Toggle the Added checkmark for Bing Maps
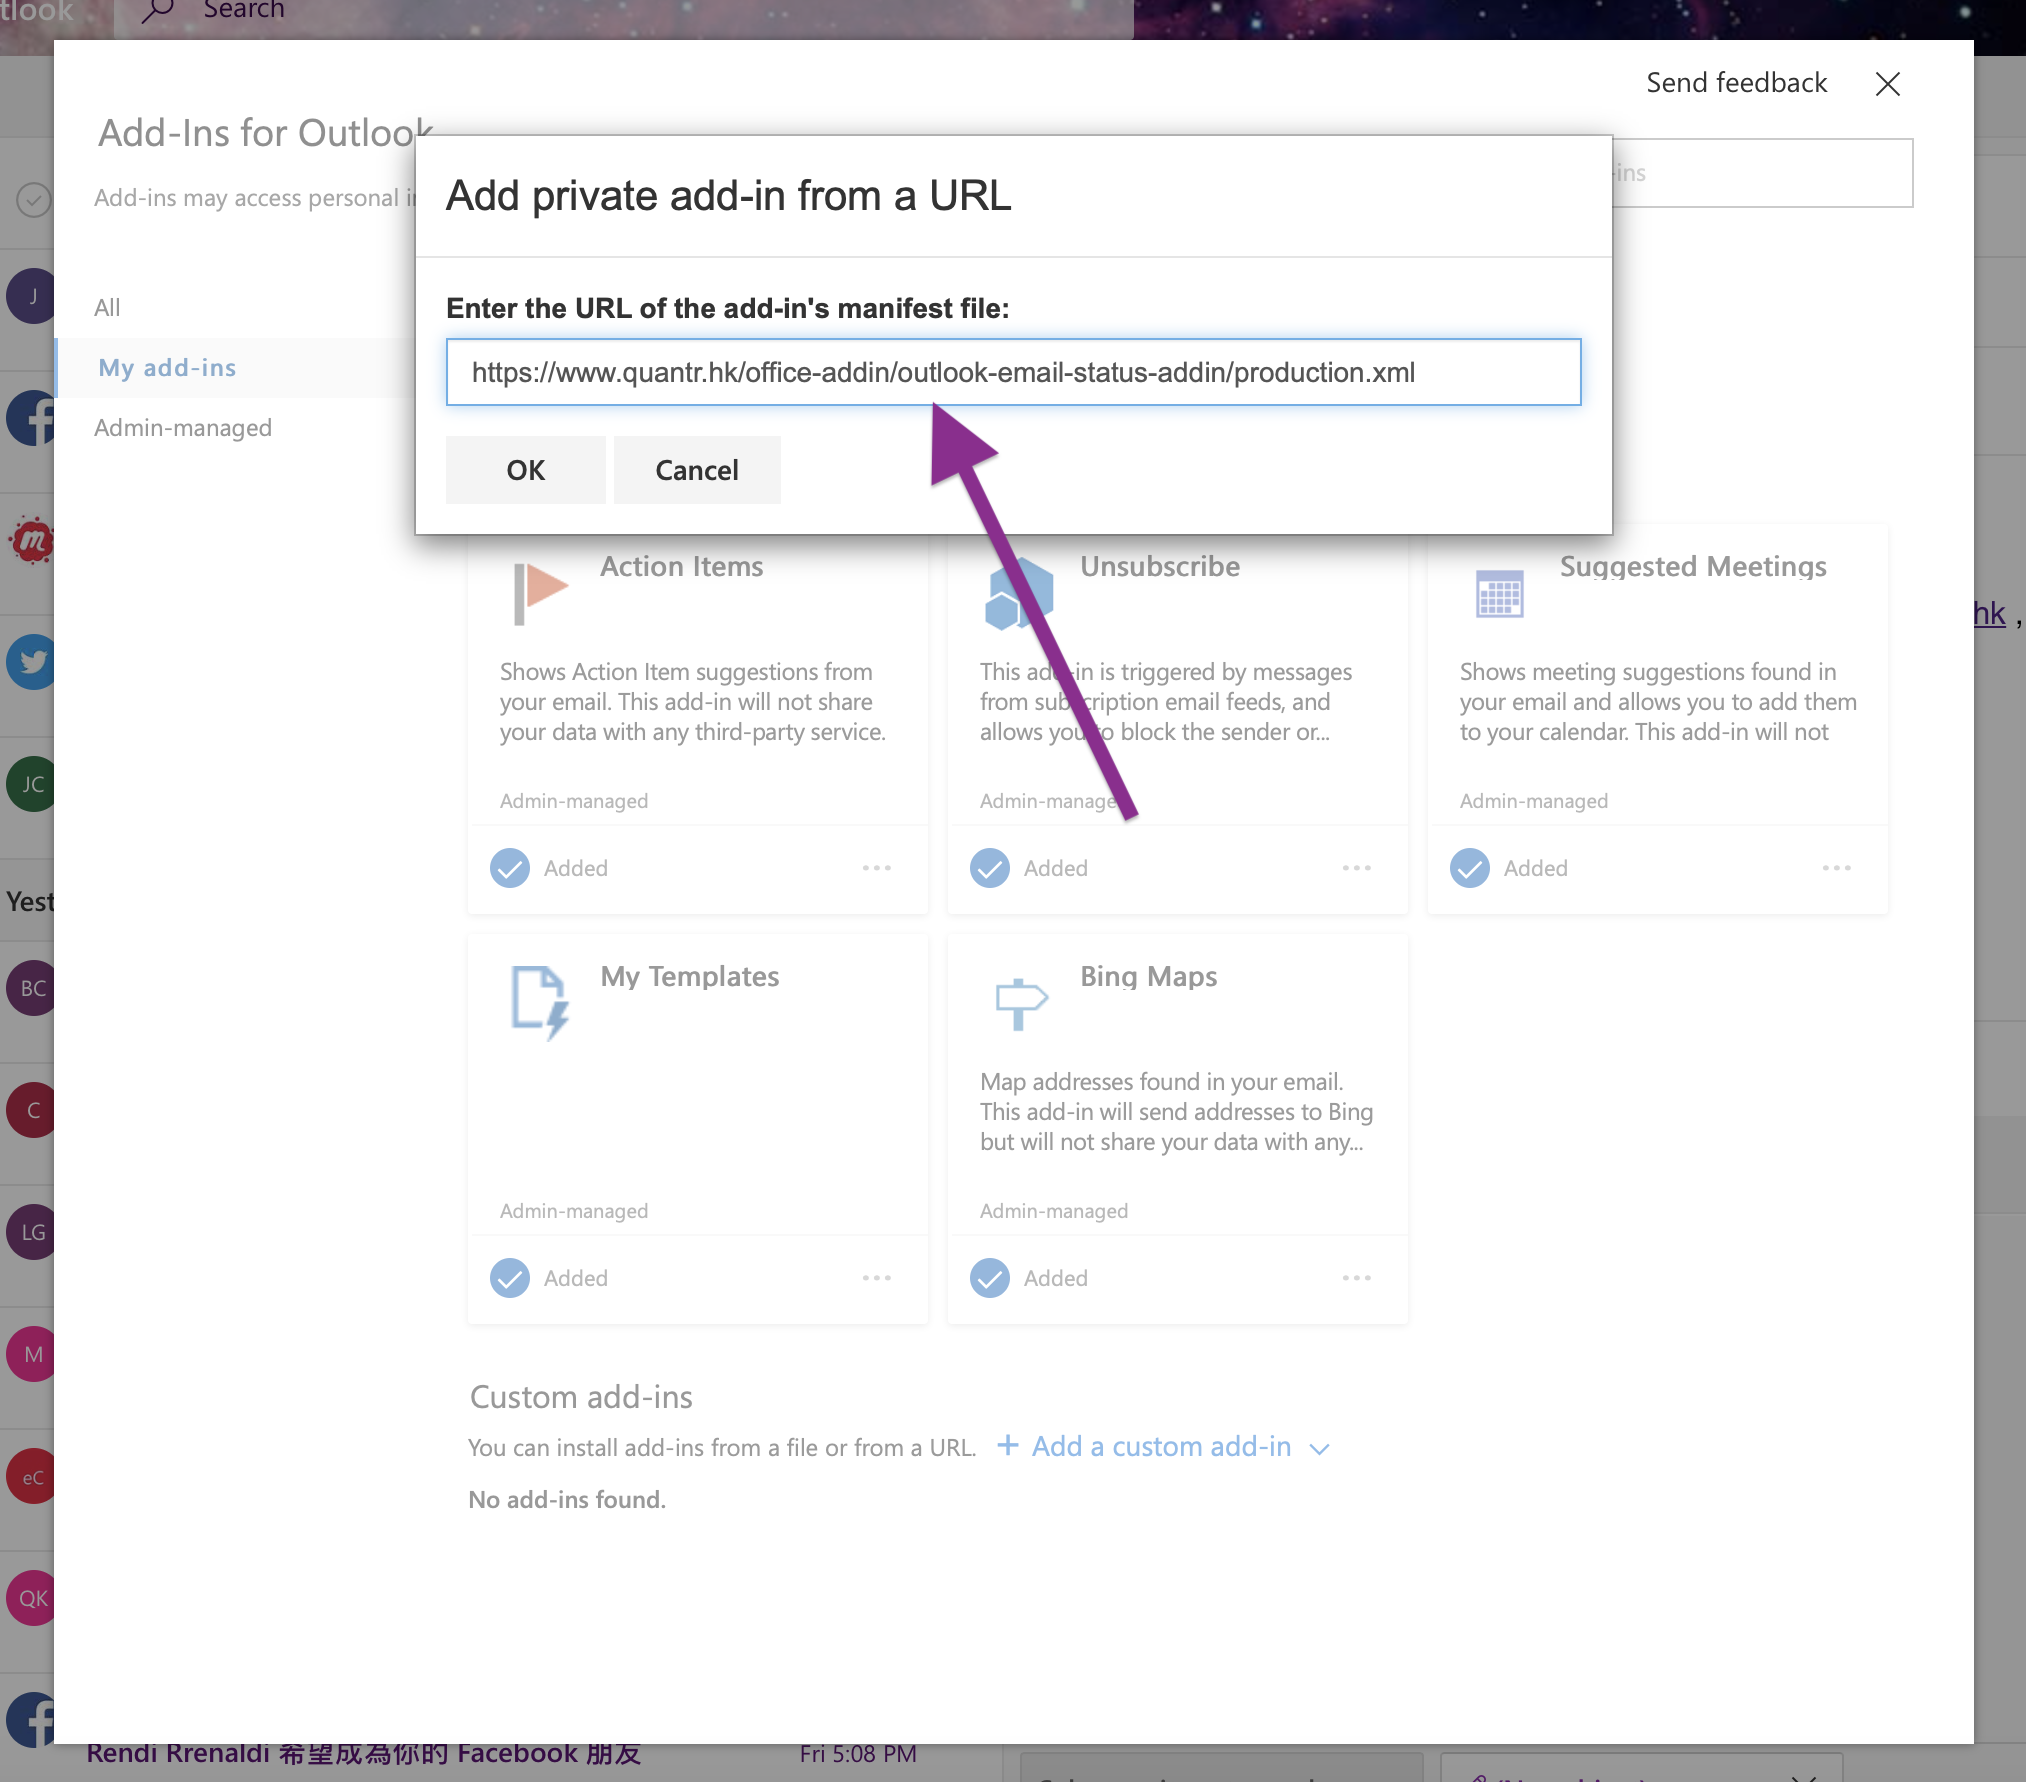Screen dimensions: 2026x1782 pos(990,1278)
